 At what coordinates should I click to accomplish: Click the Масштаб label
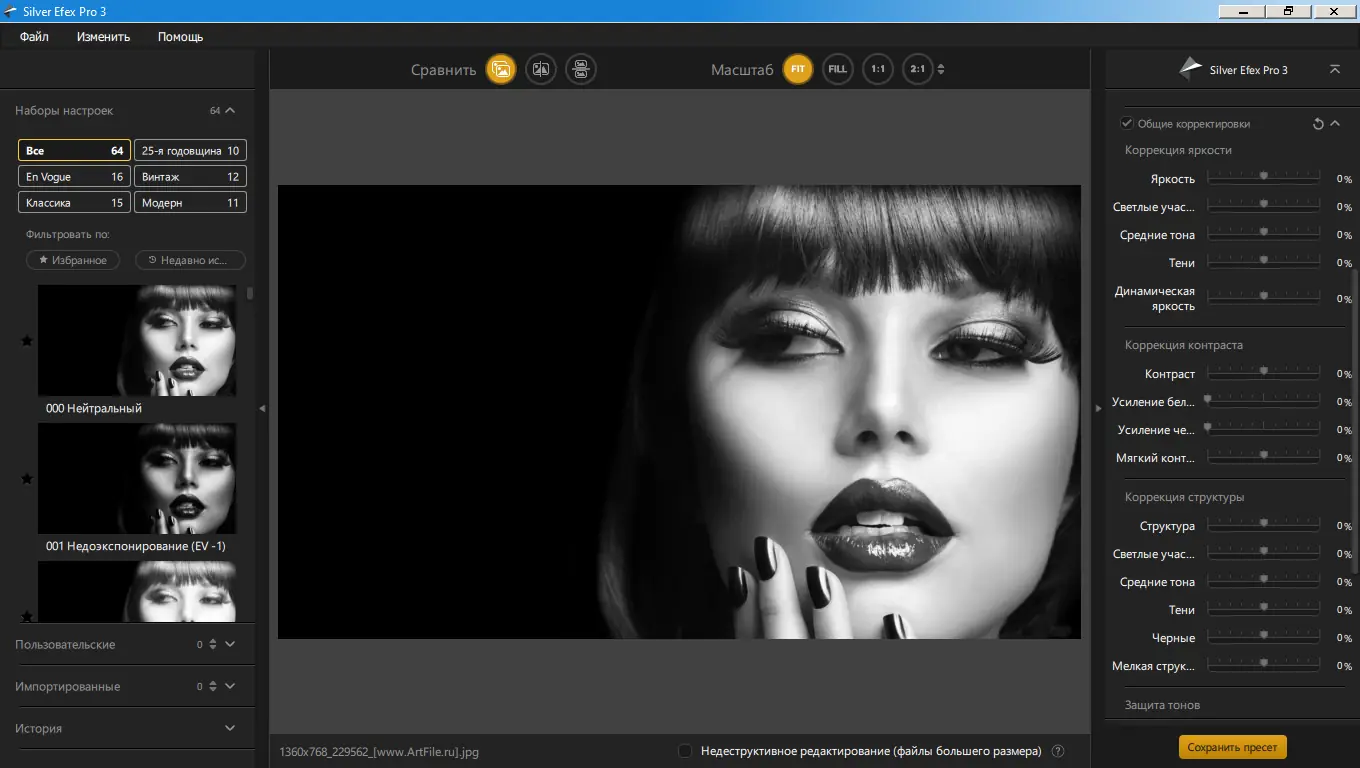tap(742, 70)
